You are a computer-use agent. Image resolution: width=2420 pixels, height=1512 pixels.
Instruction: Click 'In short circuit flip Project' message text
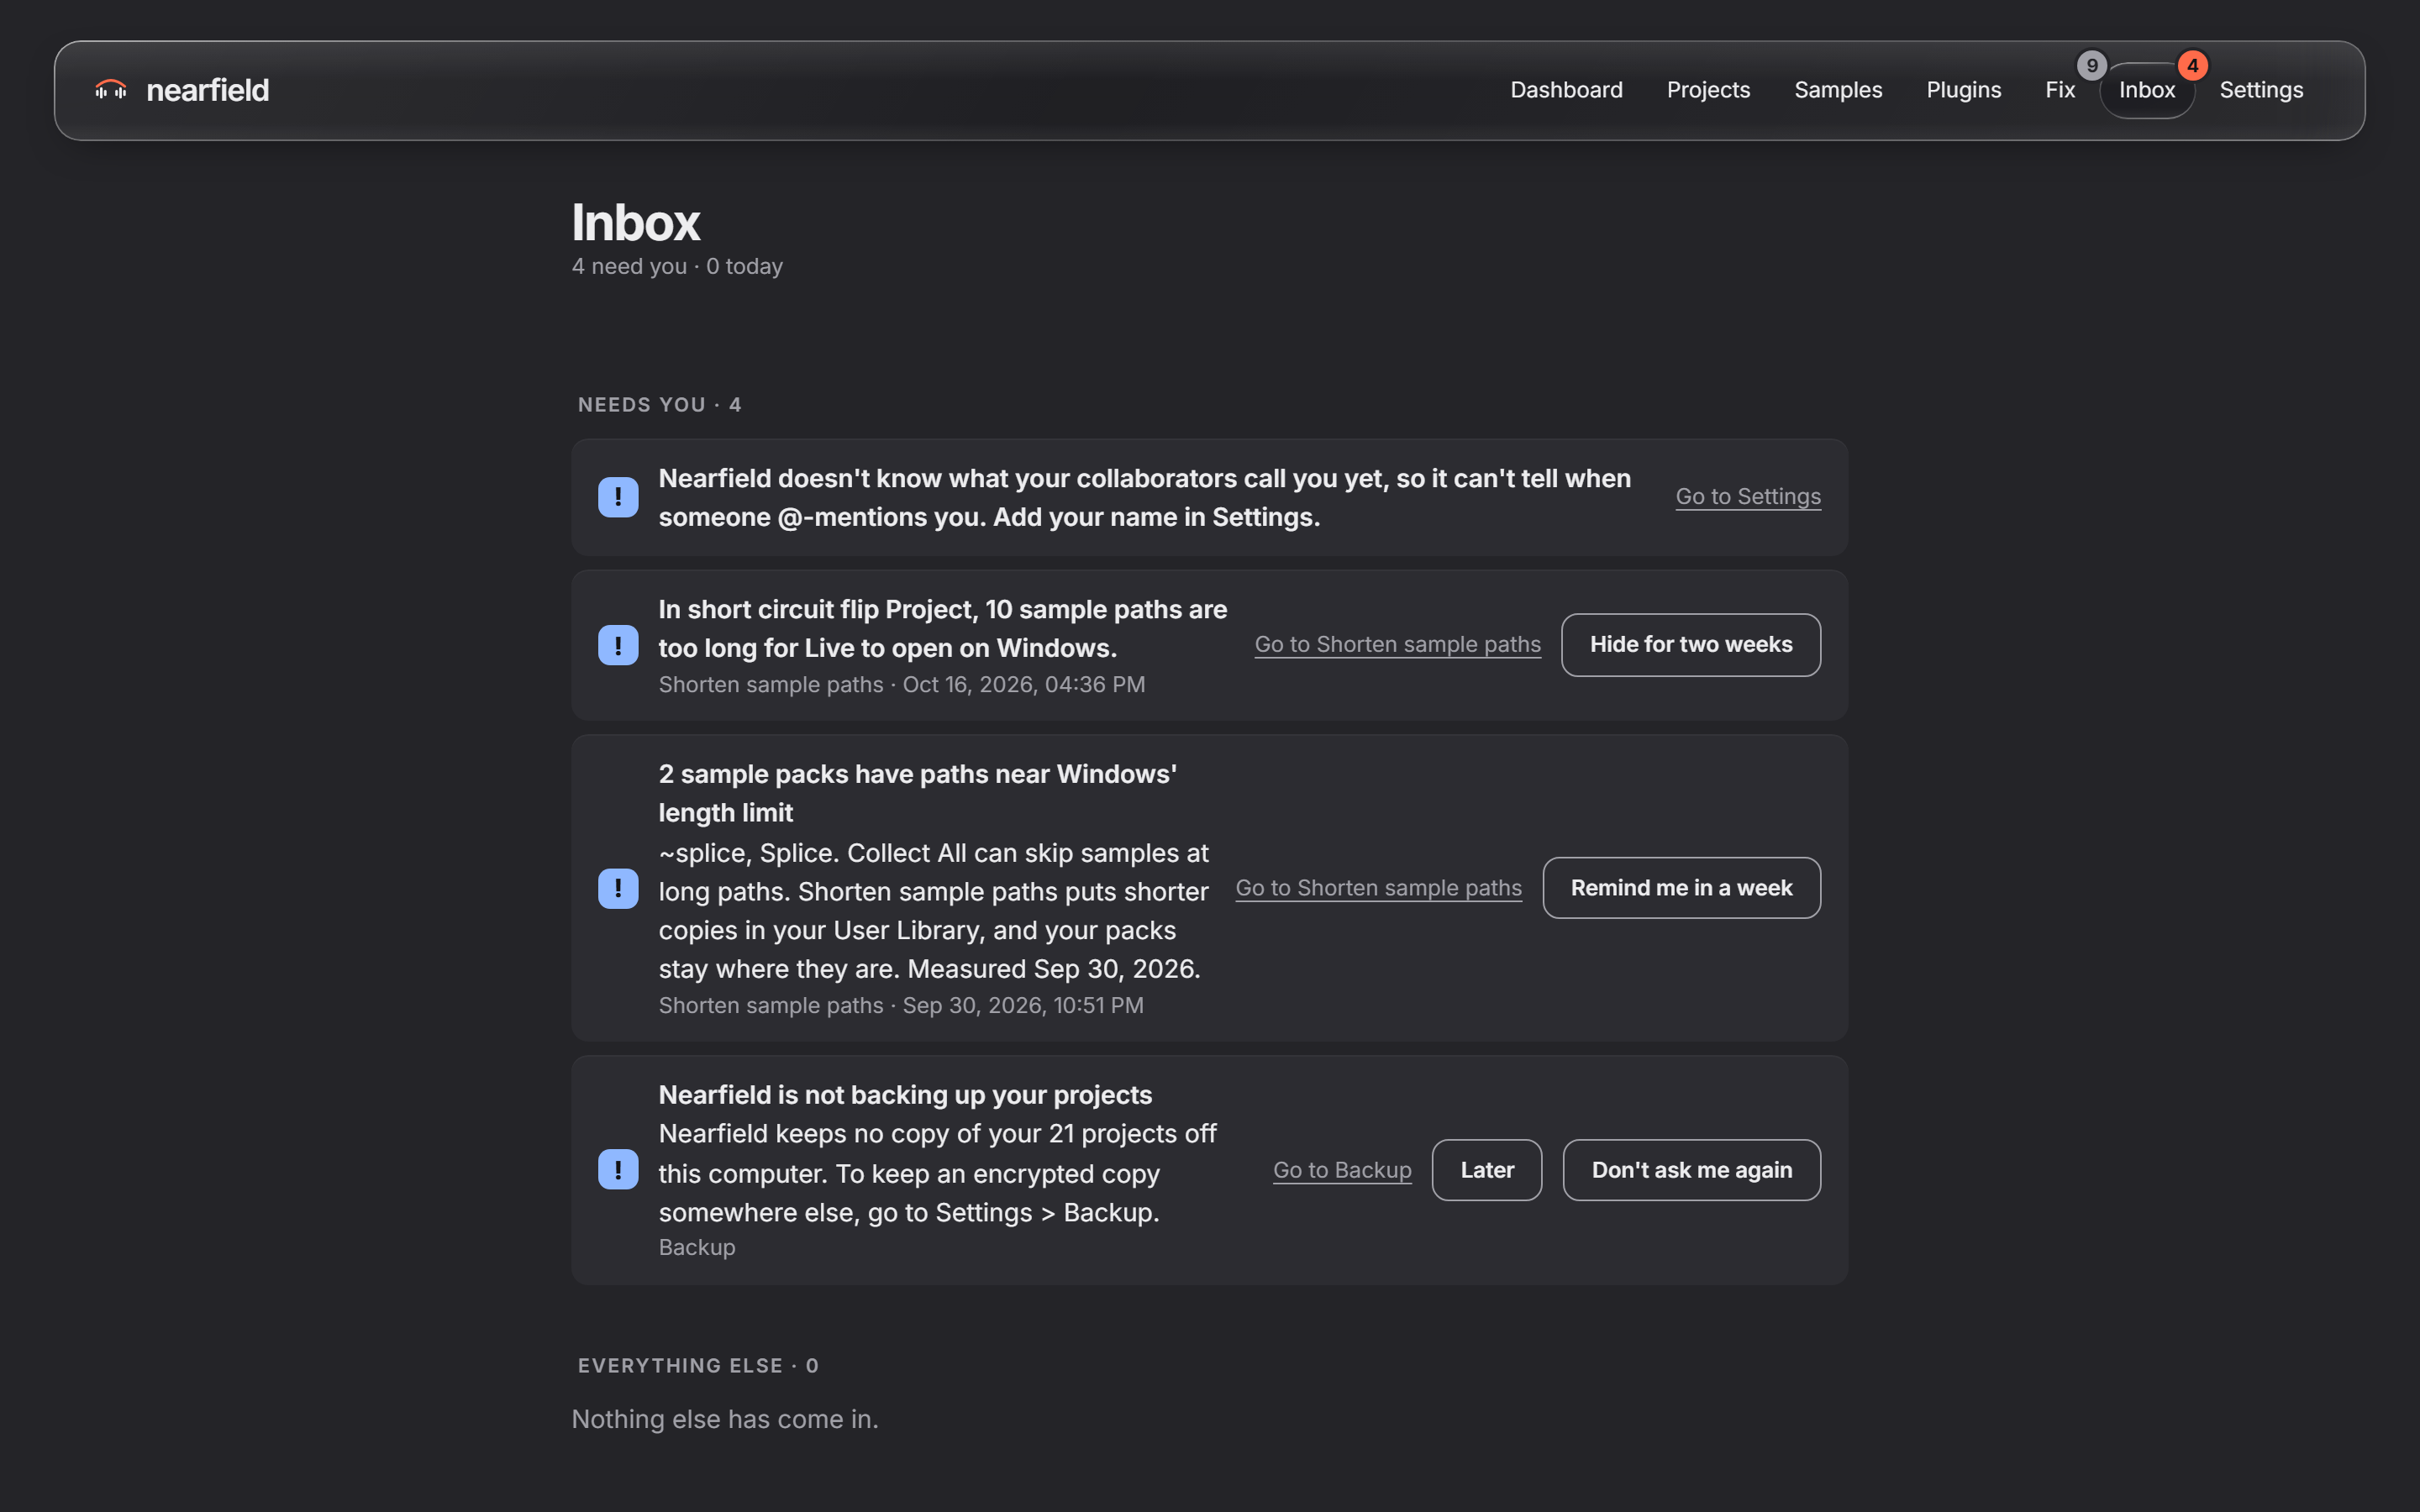(x=943, y=629)
